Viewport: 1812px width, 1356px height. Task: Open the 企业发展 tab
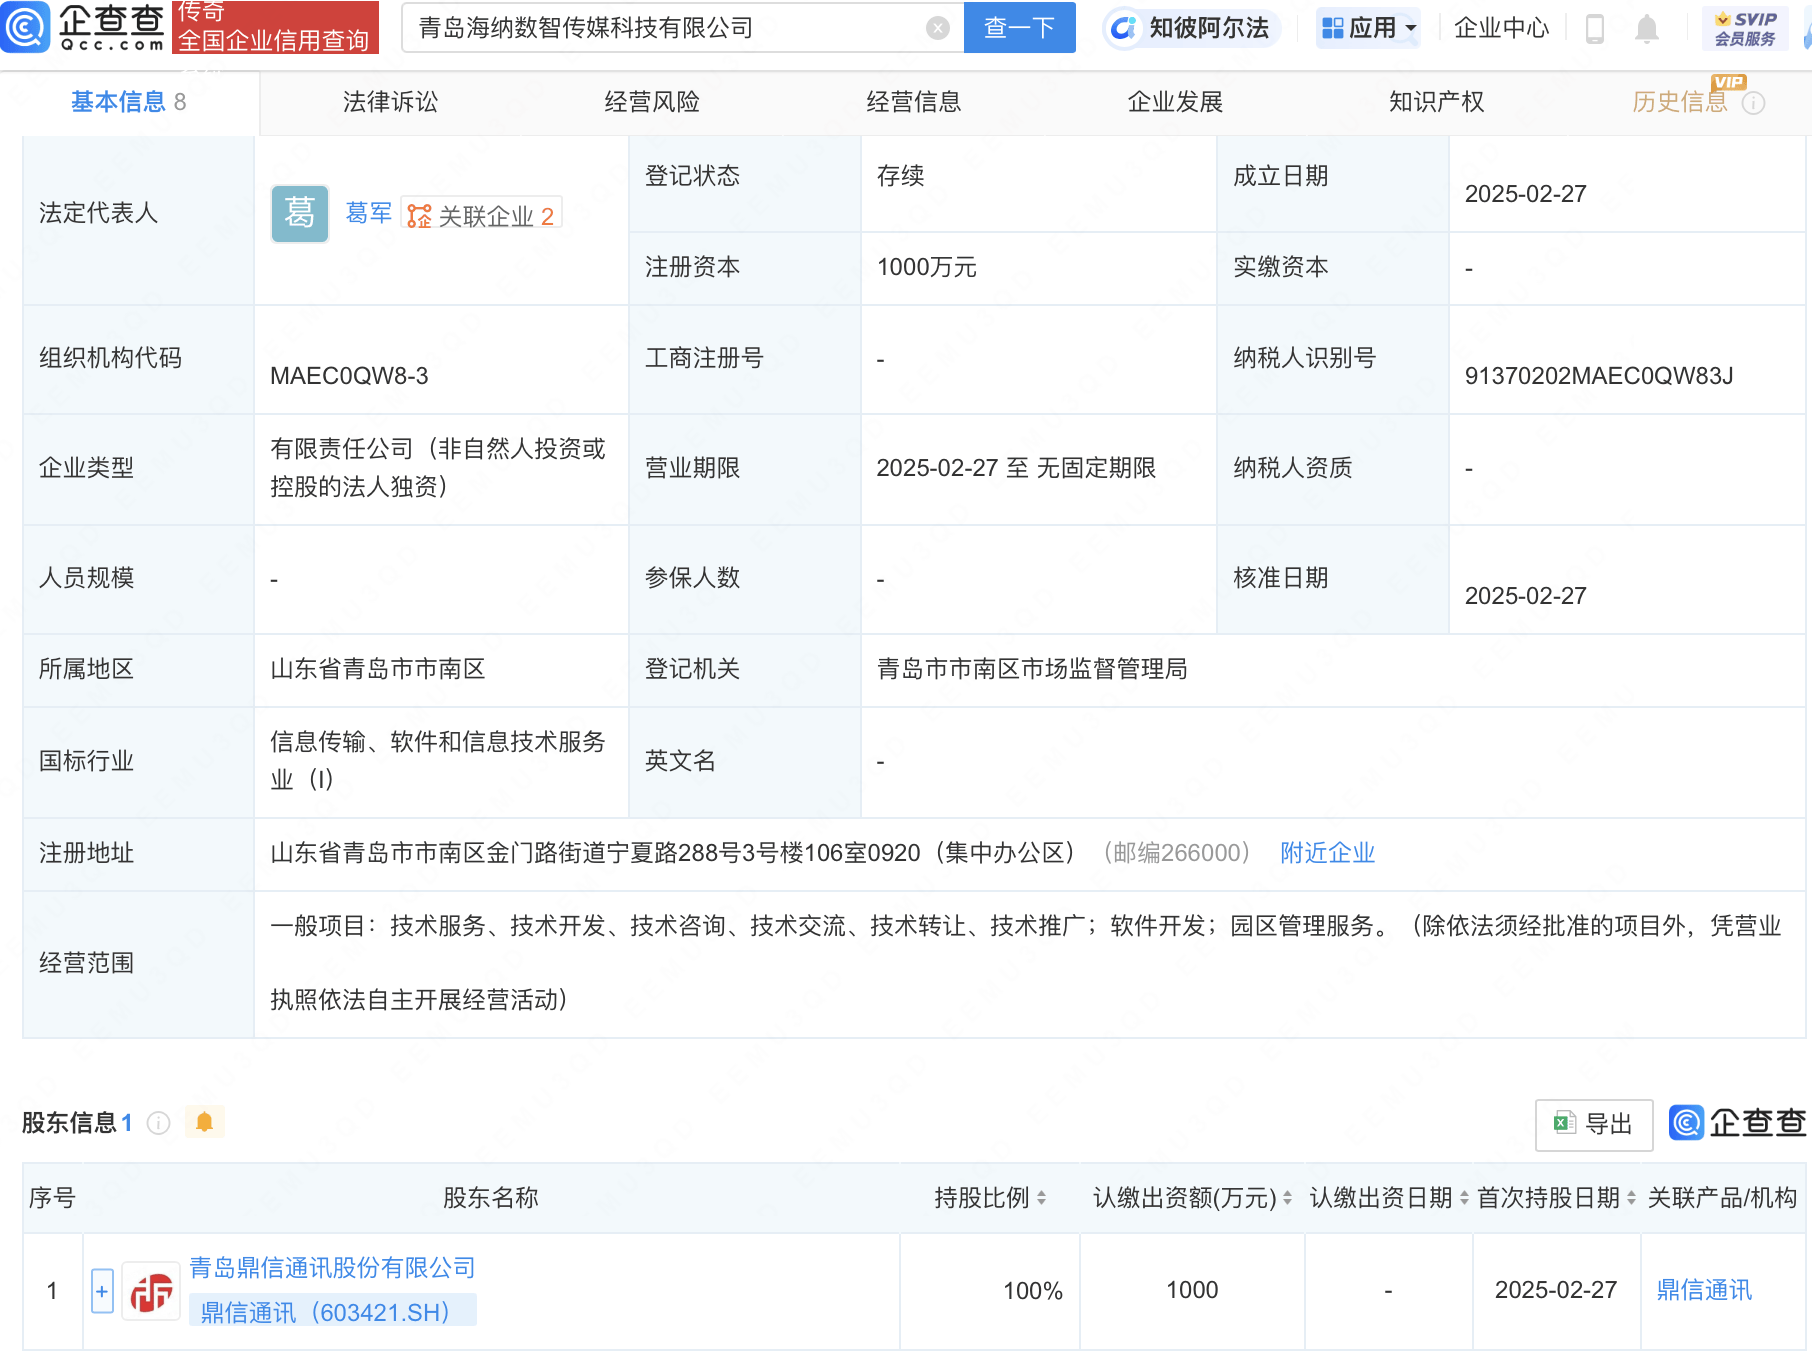[1175, 102]
